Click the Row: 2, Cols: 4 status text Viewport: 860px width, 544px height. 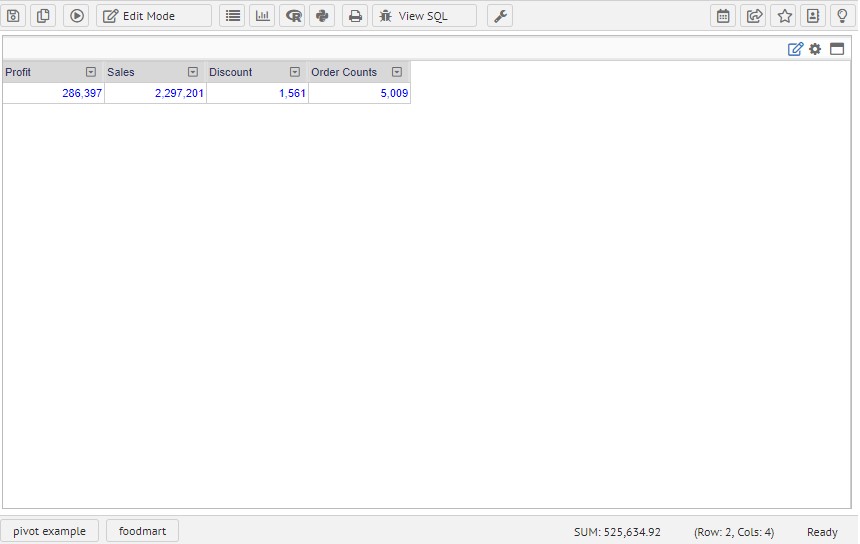pos(734,532)
